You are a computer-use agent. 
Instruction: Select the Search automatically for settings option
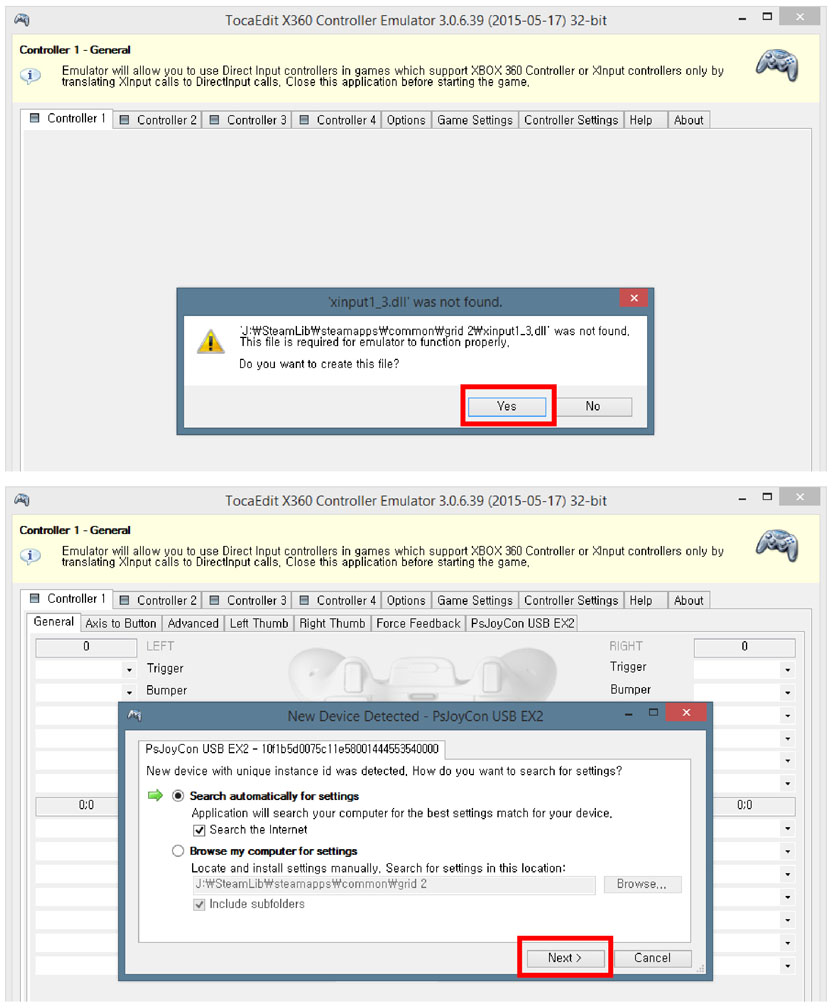(178, 796)
